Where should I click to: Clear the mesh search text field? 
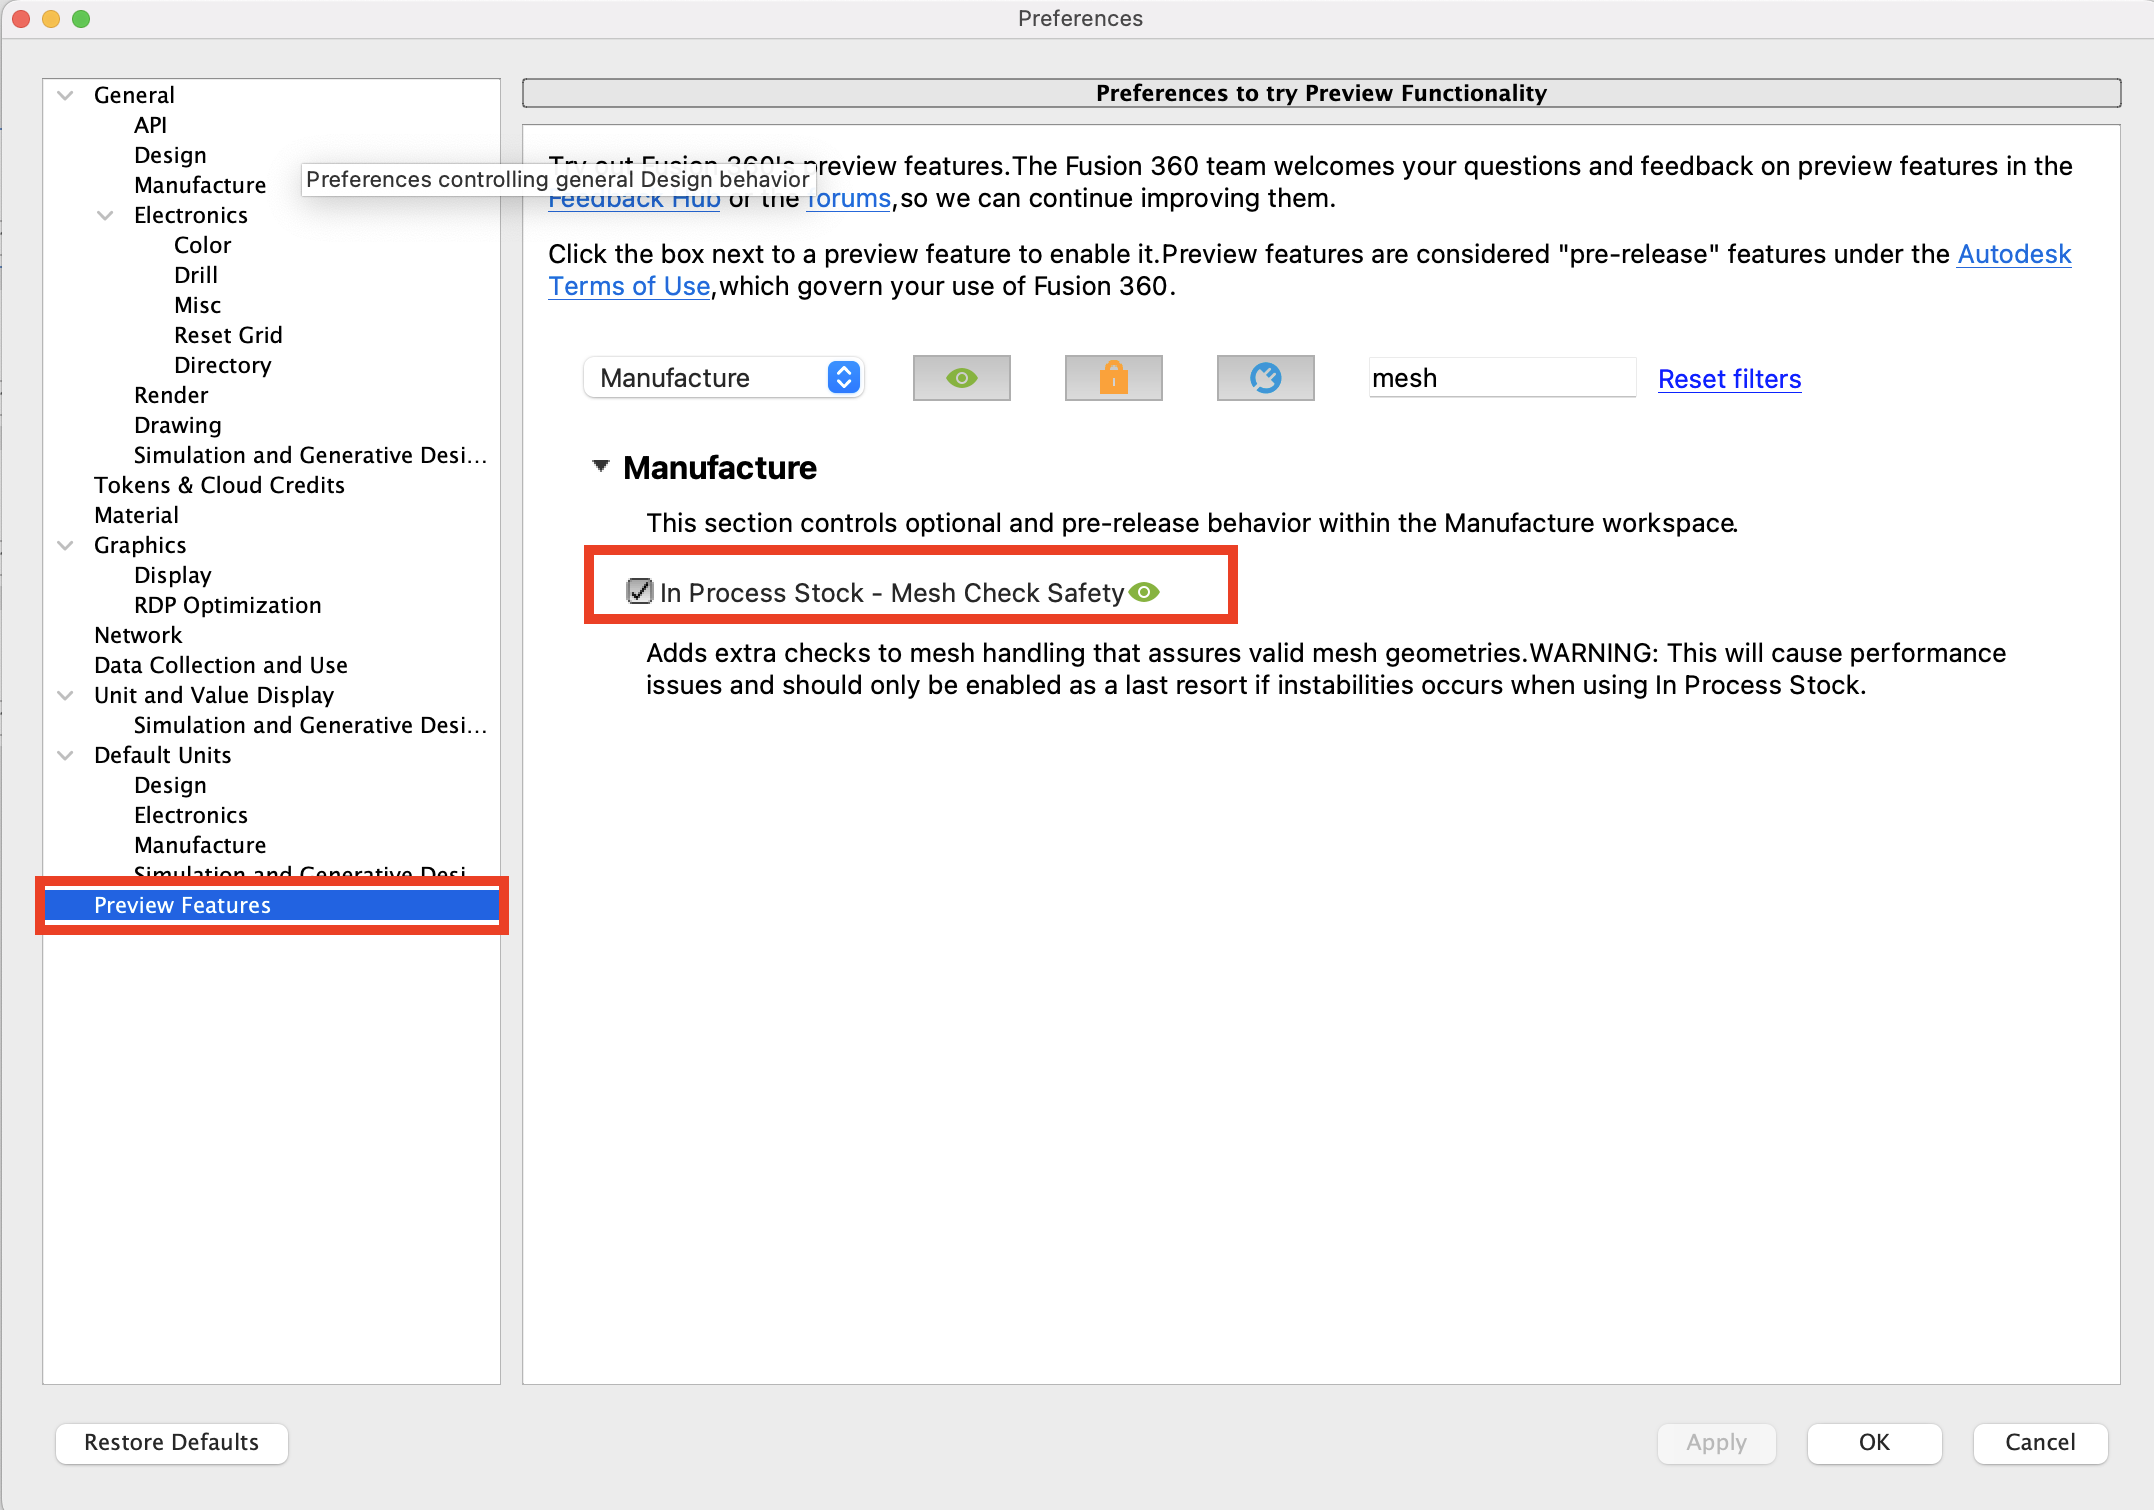click(x=1500, y=378)
